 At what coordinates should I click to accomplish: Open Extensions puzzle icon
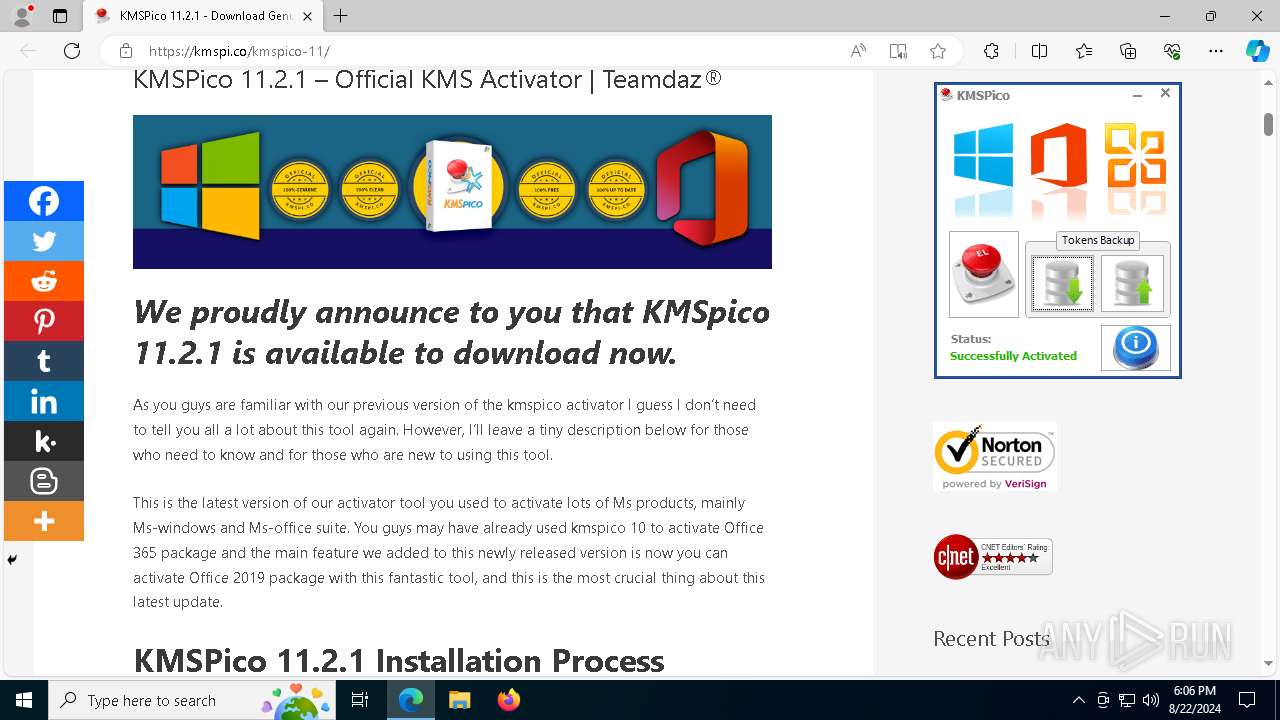coord(991,51)
